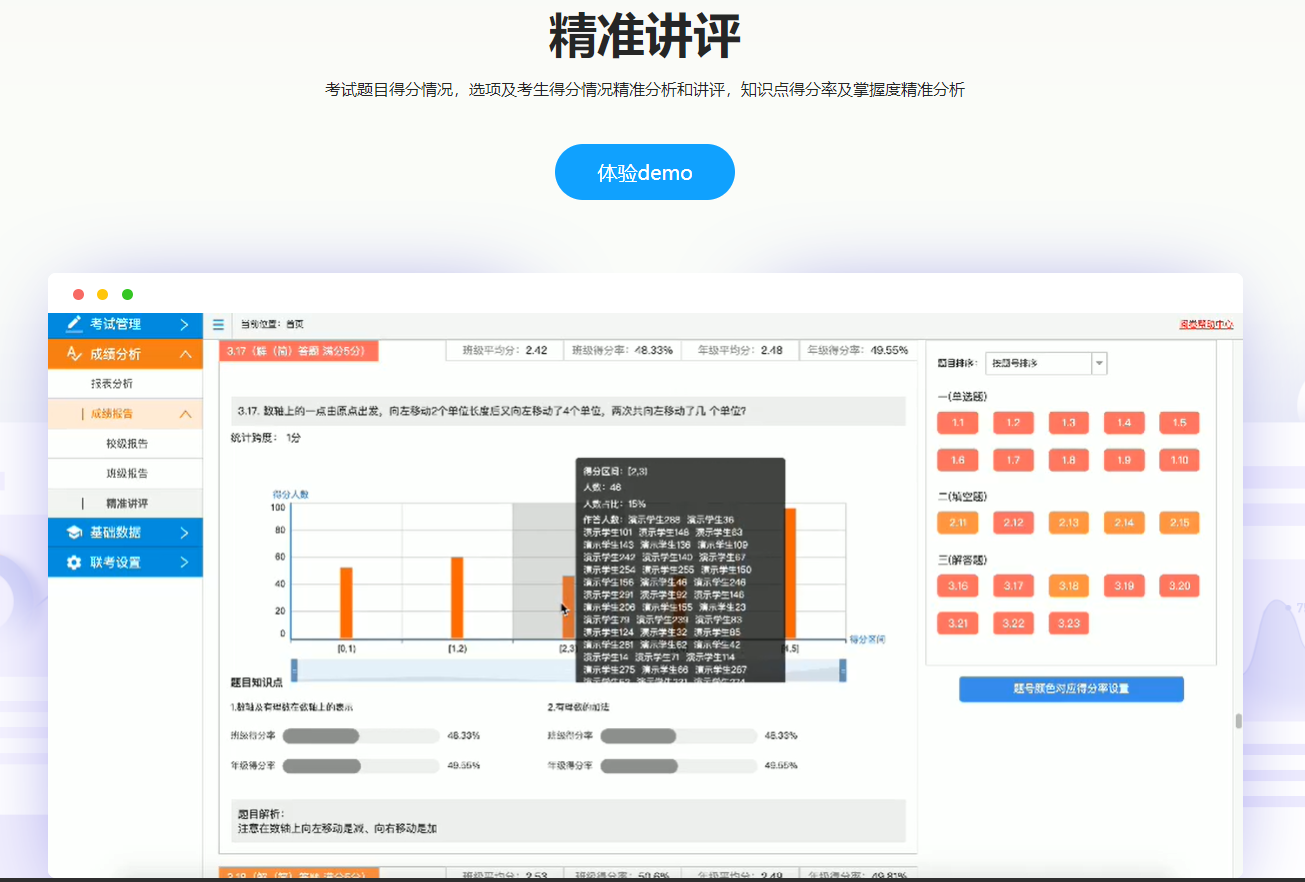Select question 1.10 button
Screen dimensions: 1305x882
[1179, 460]
